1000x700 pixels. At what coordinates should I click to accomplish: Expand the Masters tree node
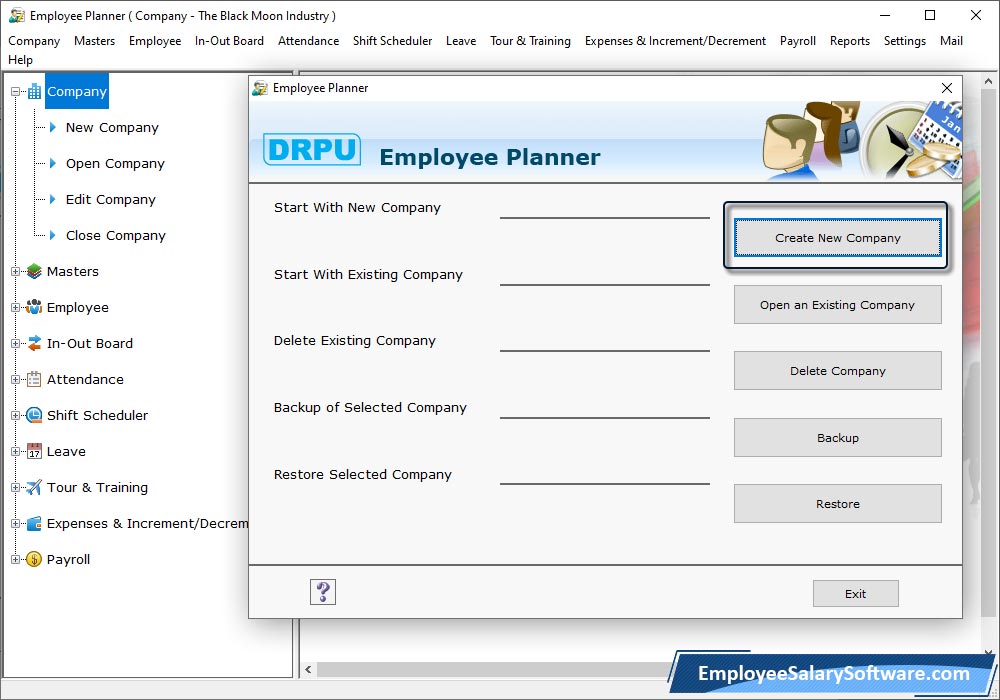click(x=15, y=272)
